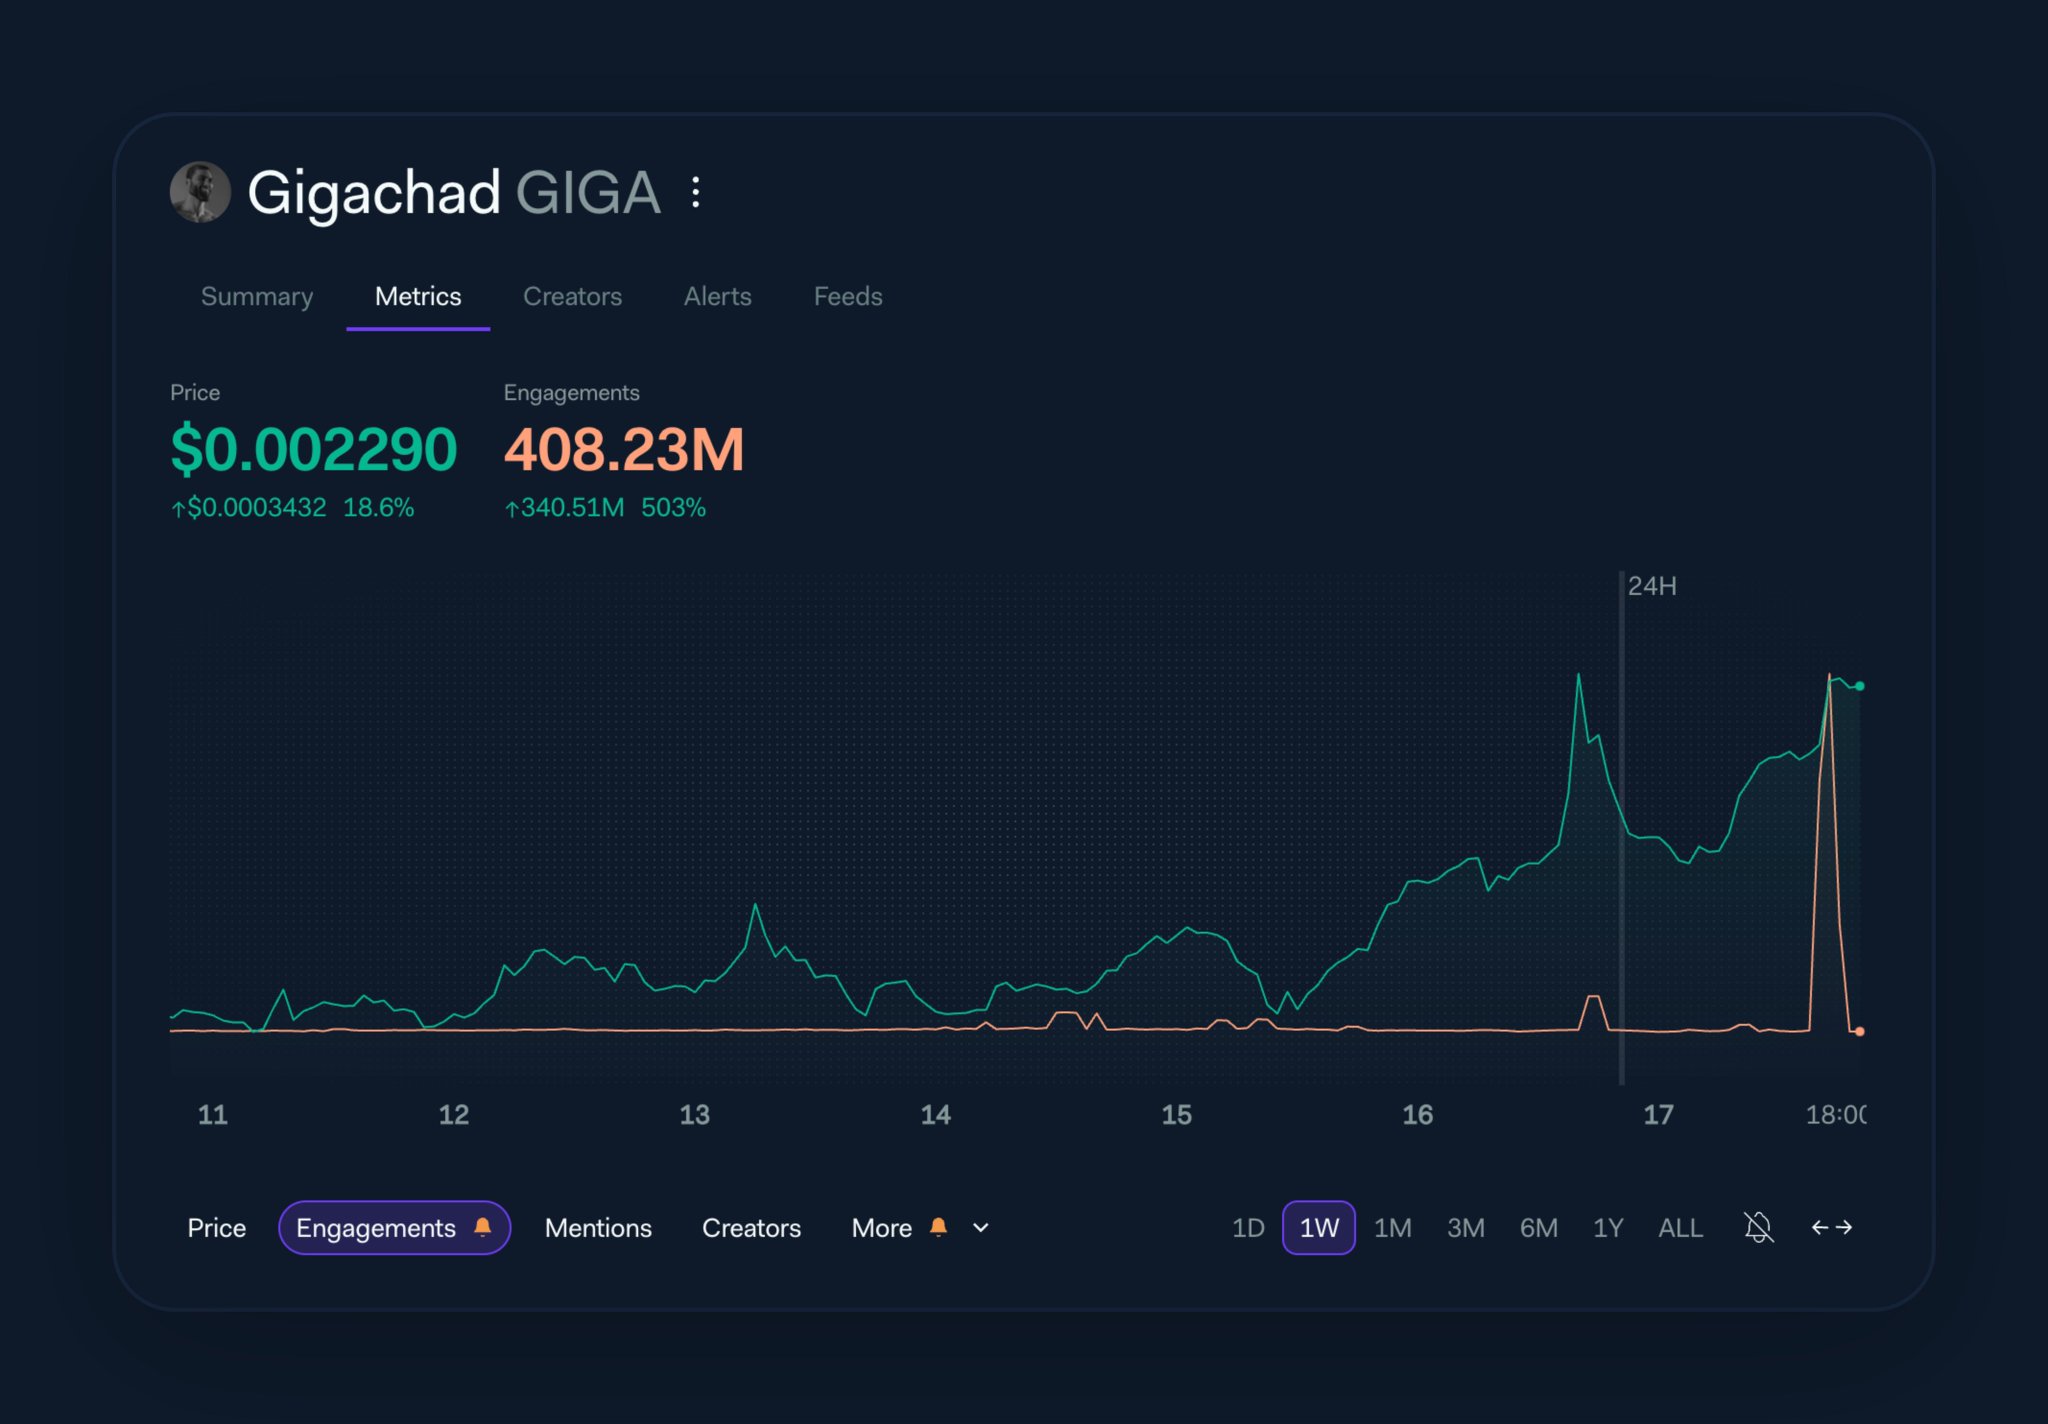Open the Alerts tab

click(x=717, y=297)
